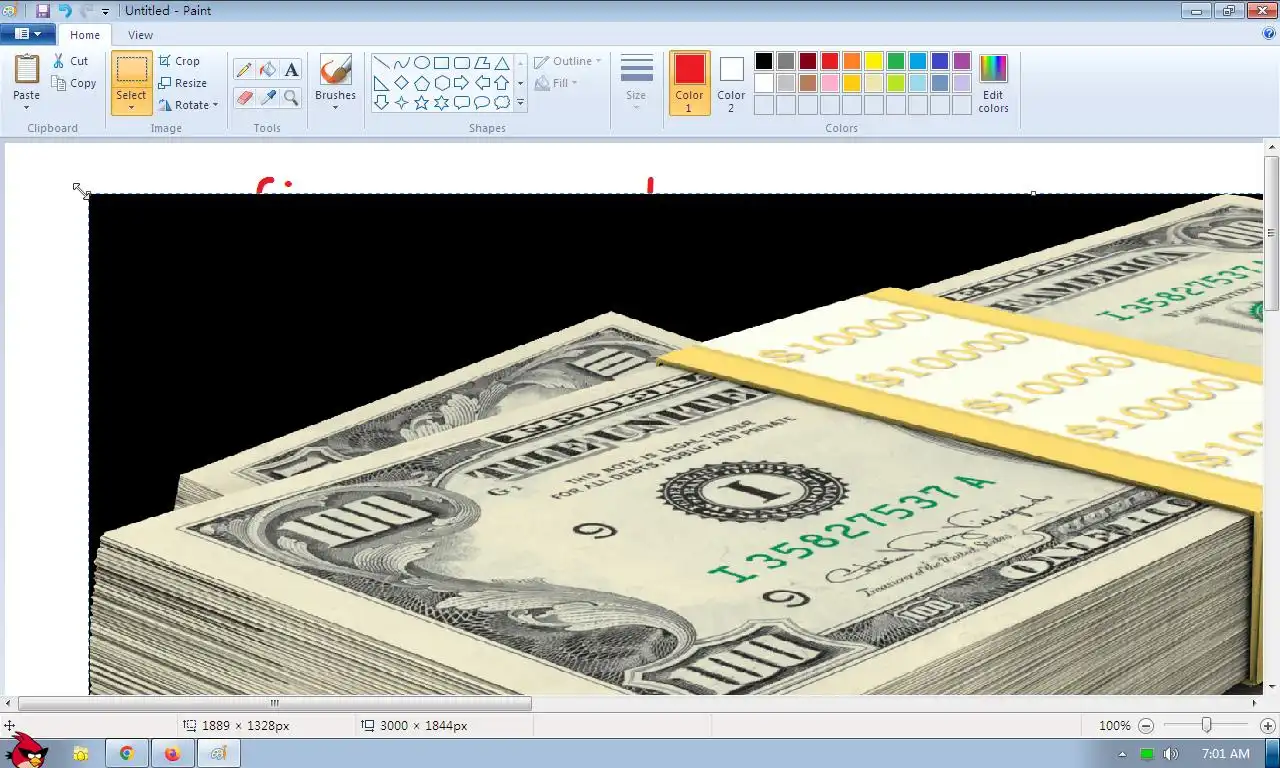Switch to the Home ribbon tab
Screen dimensions: 1280x768
(x=85, y=35)
